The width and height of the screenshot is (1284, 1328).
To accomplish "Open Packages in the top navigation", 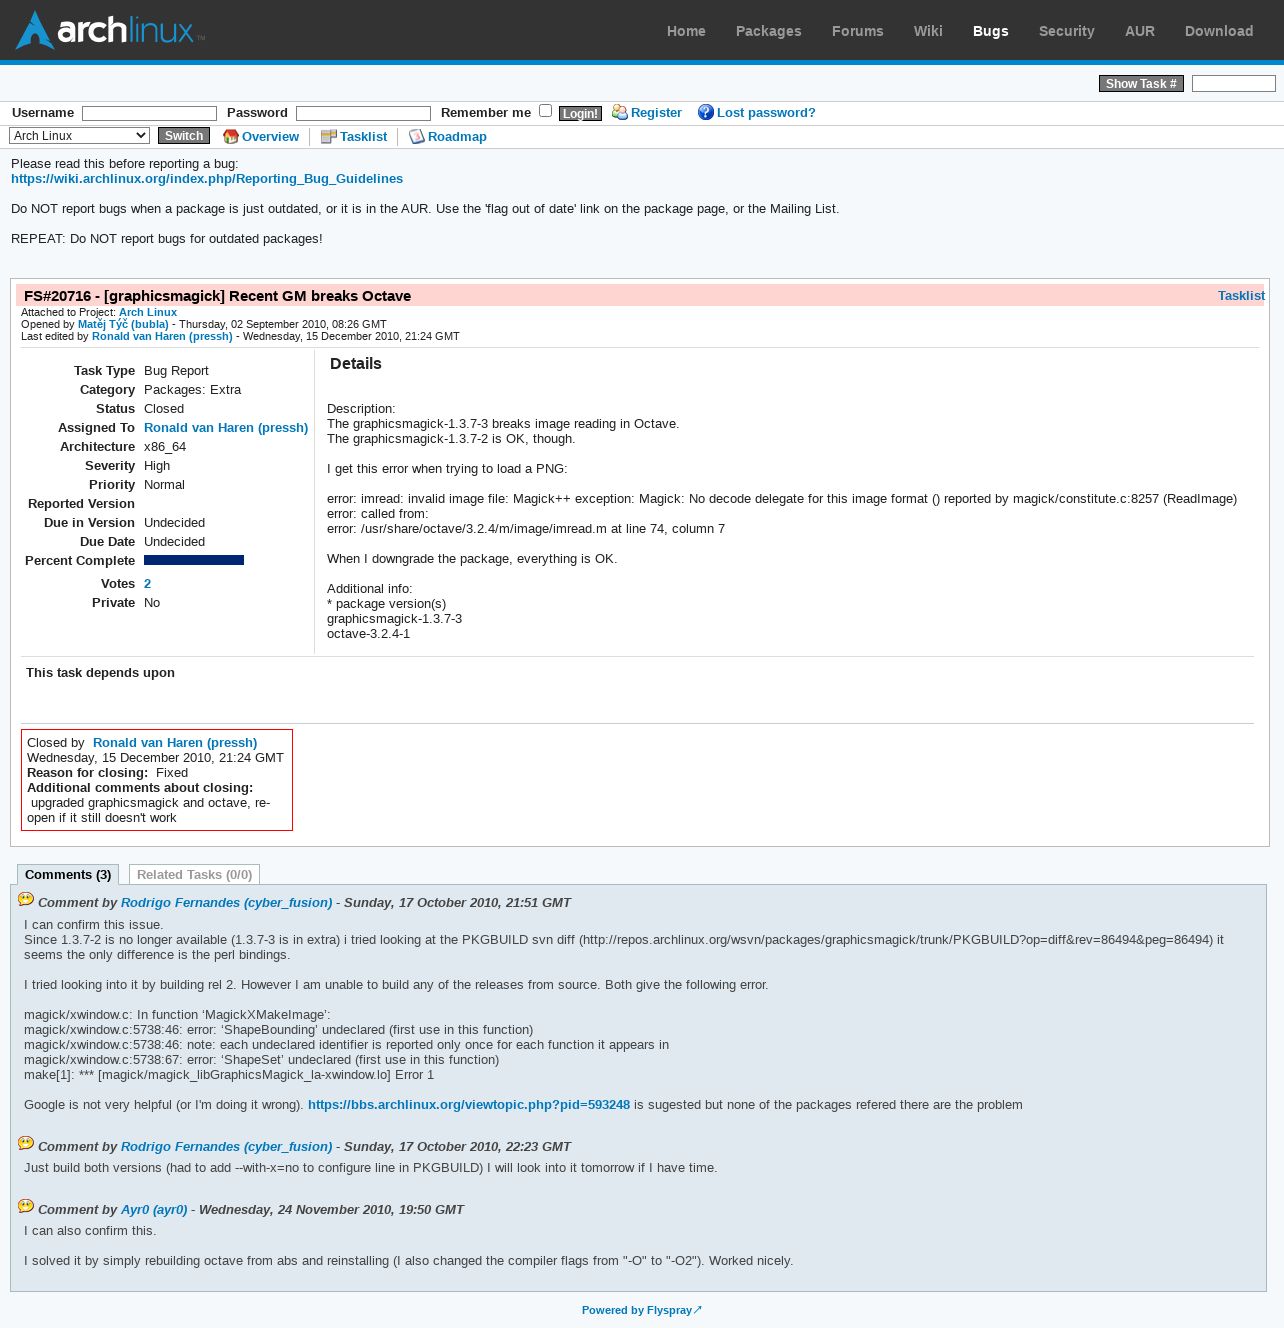I will coord(768,31).
